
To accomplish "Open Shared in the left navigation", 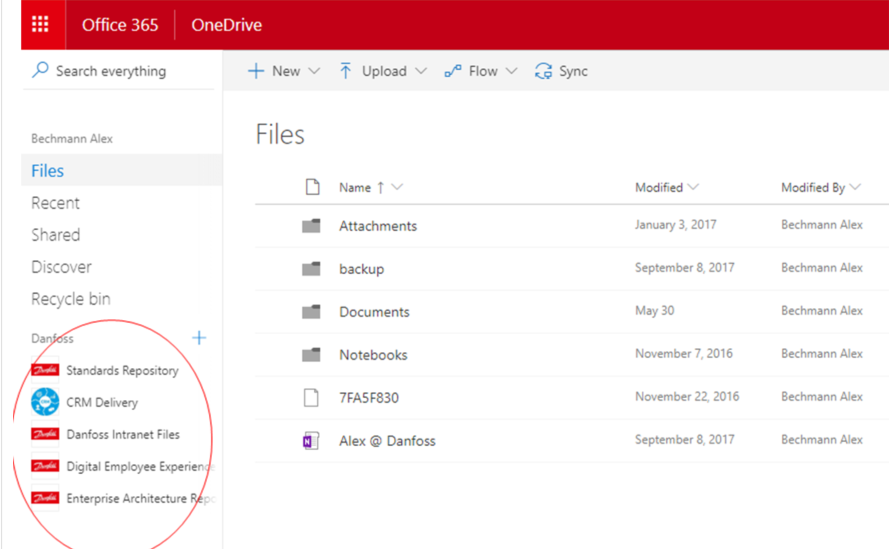I will (56, 235).
